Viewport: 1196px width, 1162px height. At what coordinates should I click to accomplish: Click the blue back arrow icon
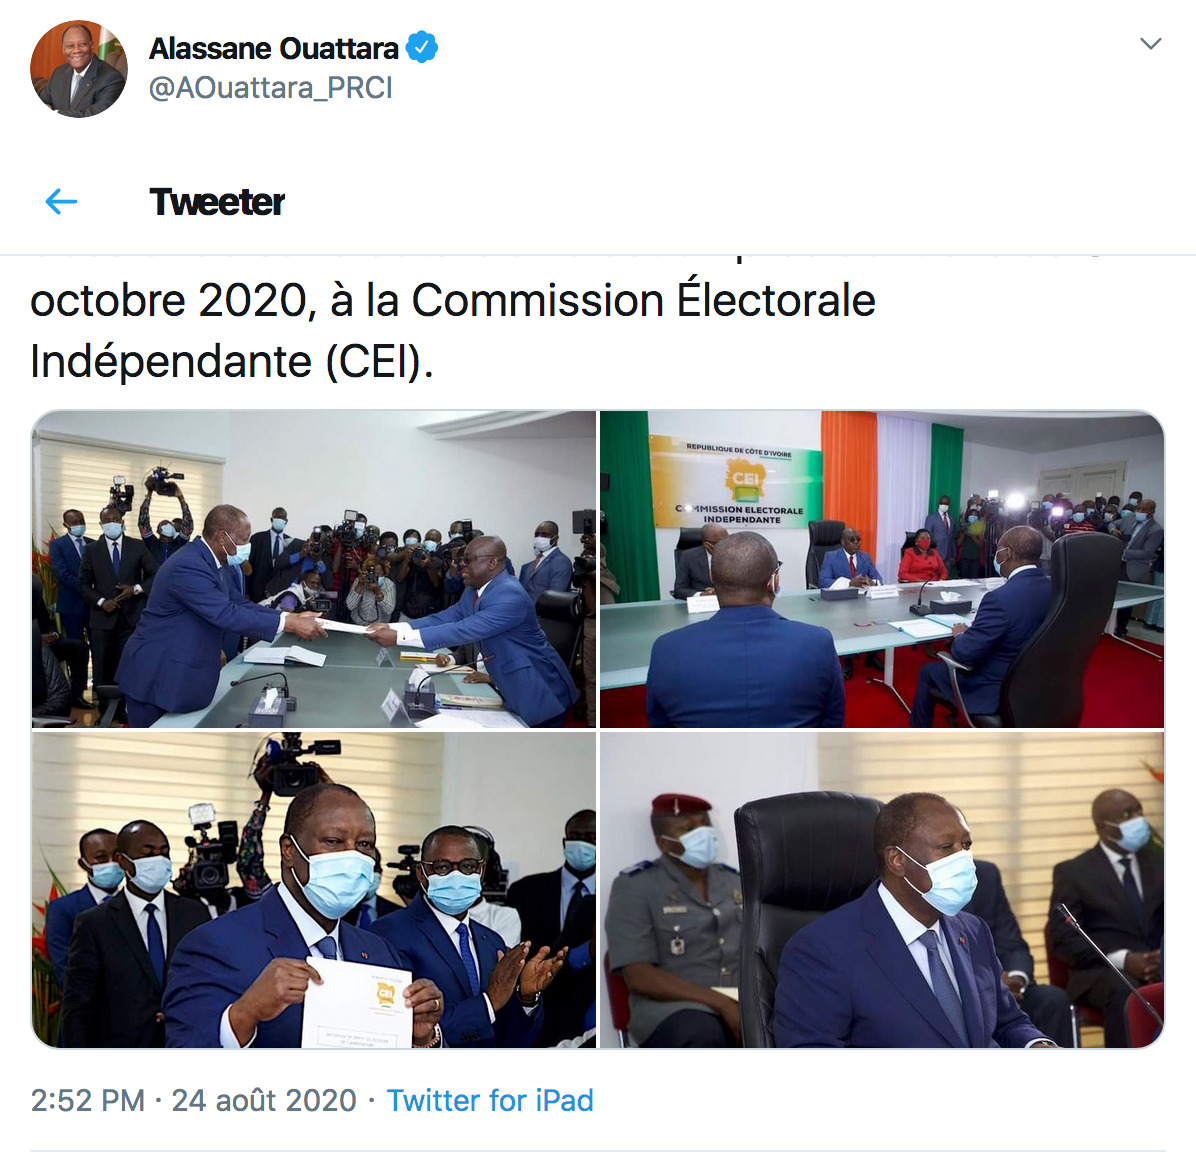point(61,202)
